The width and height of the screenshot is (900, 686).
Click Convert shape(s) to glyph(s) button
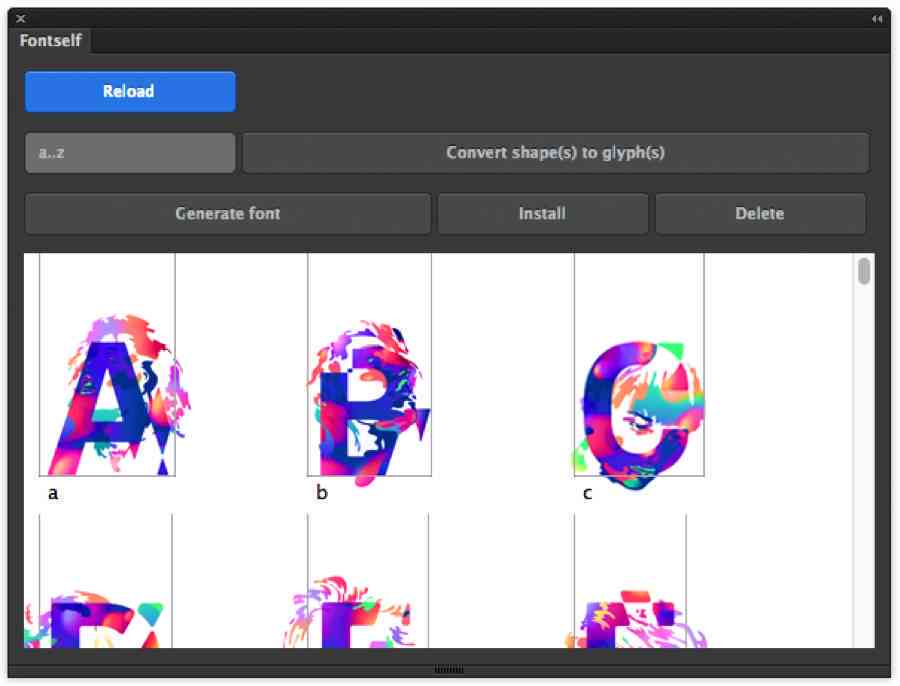tap(556, 153)
